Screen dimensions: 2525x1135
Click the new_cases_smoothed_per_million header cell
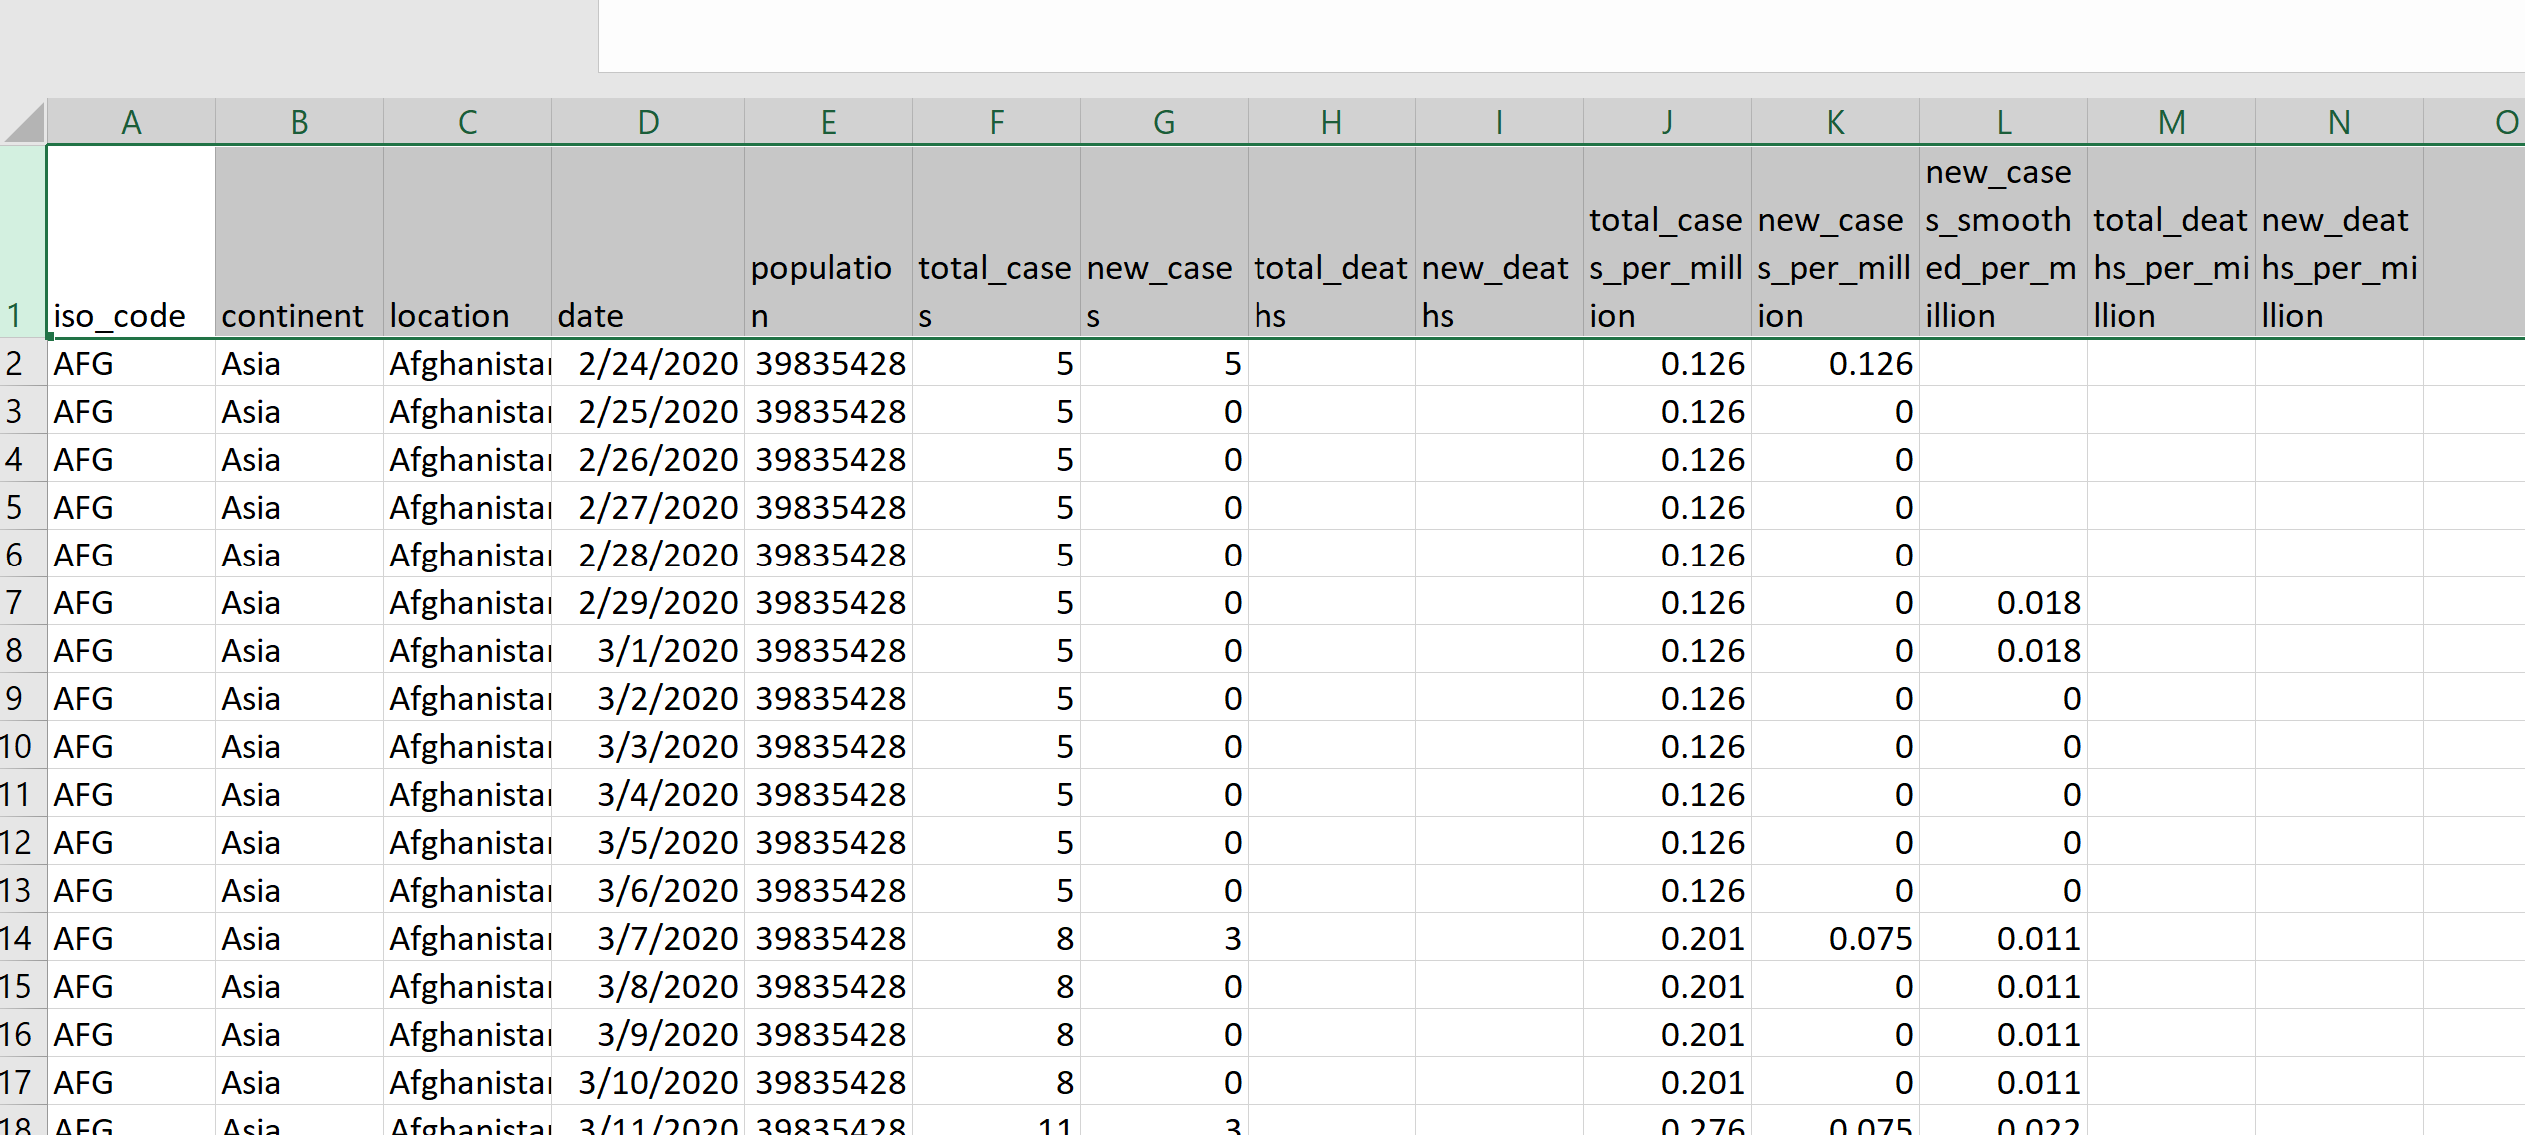[x=2003, y=243]
